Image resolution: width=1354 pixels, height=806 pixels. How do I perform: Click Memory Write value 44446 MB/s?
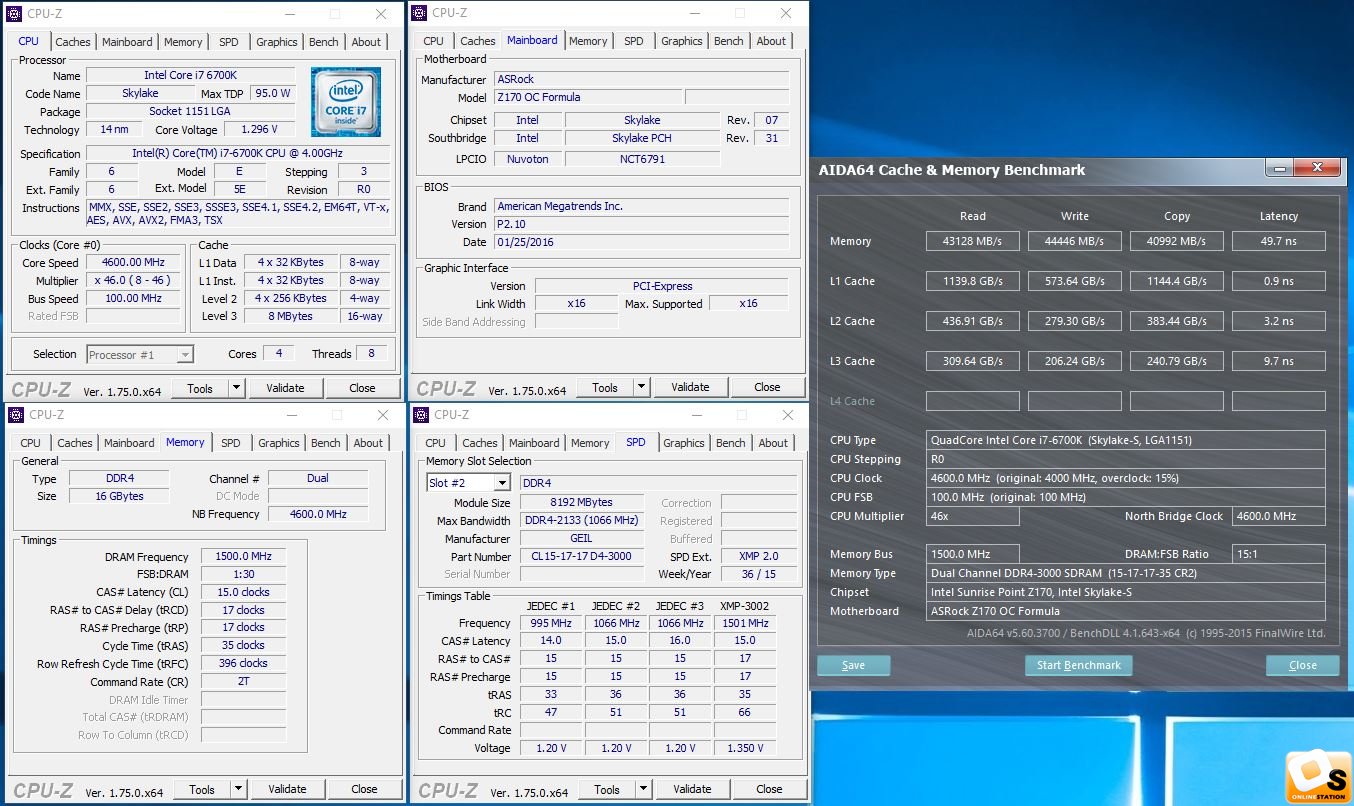[x=1075, y=241]
